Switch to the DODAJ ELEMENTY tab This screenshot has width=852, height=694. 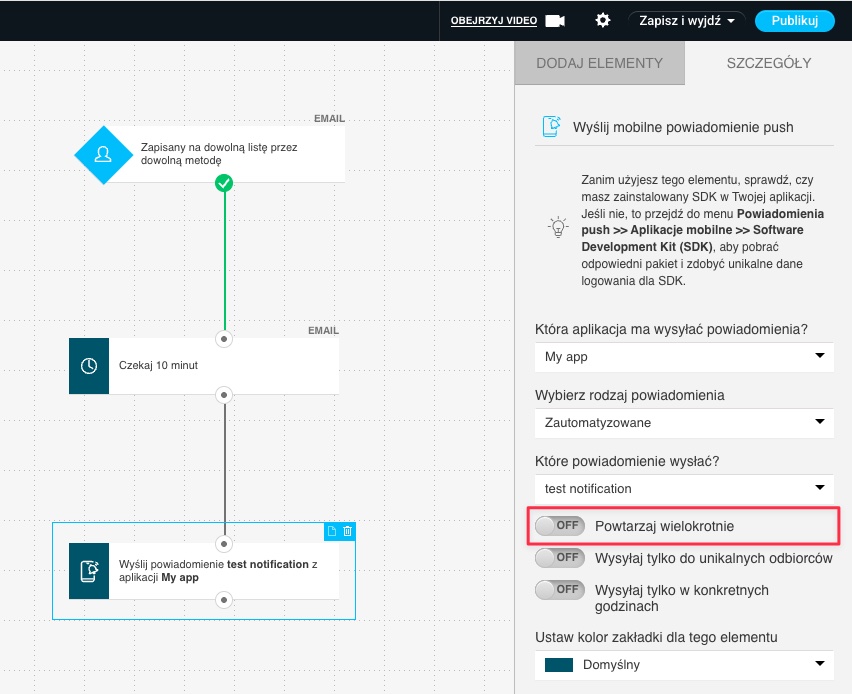coord(599,63)
